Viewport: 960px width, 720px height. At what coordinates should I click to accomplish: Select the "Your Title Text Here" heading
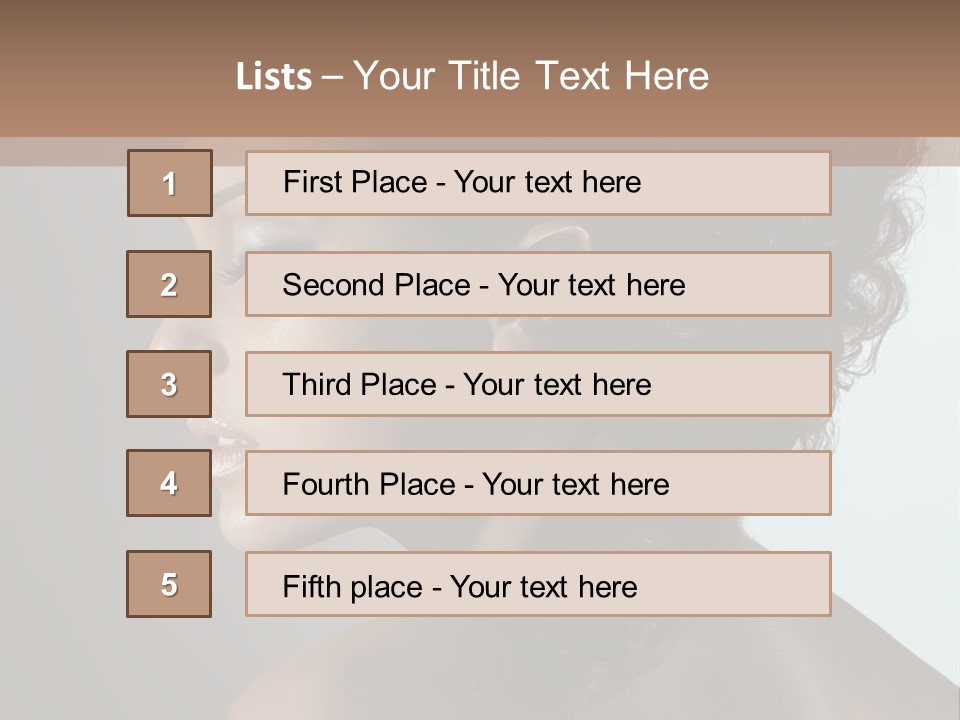pyautogui.click(x=531, y=77)
